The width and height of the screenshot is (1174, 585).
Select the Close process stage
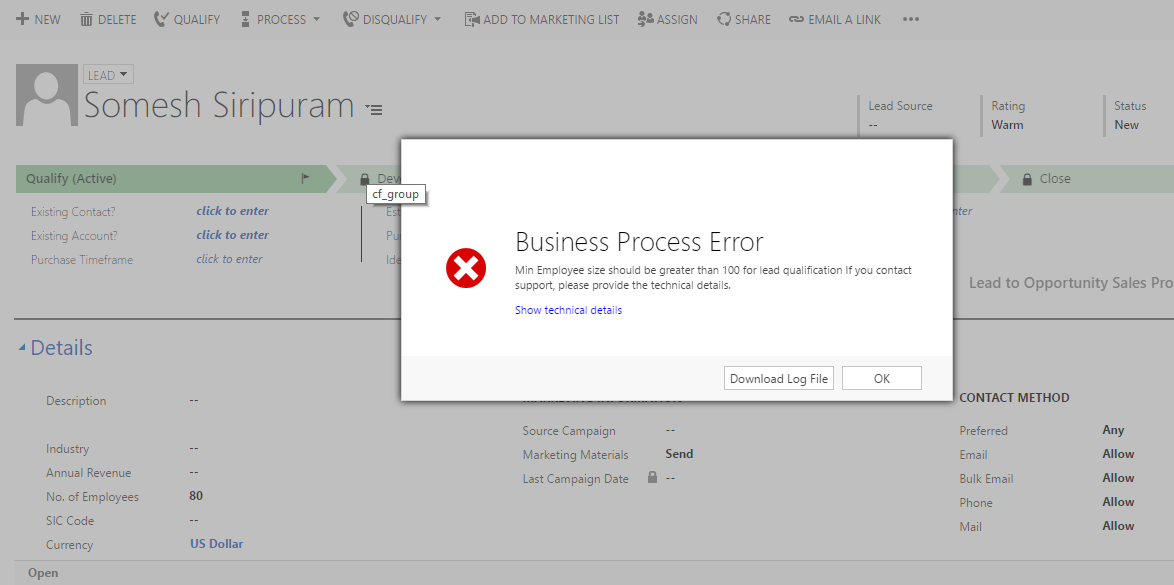(x=1086, y=178)
